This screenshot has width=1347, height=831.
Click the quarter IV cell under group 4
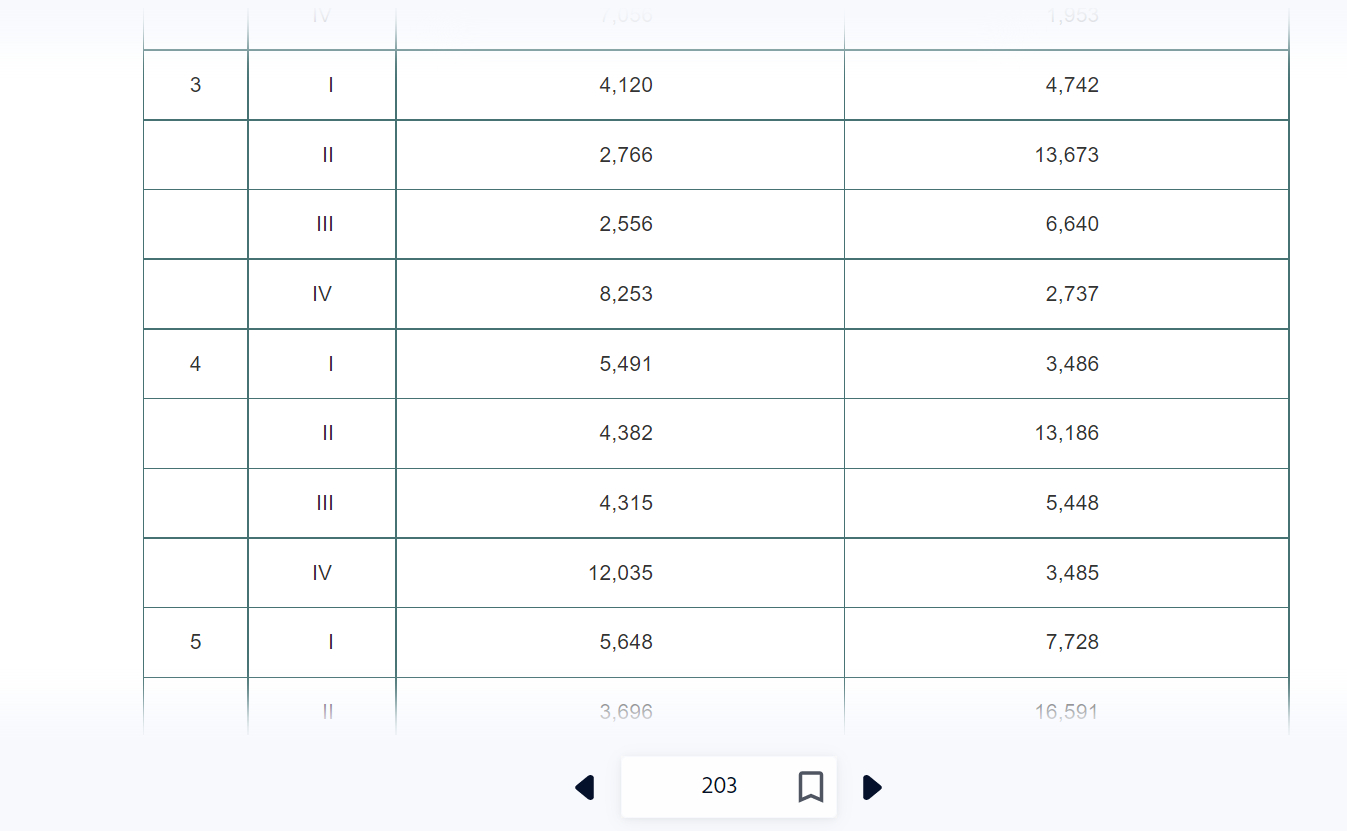pyautogui.click(x=322, y=572)
